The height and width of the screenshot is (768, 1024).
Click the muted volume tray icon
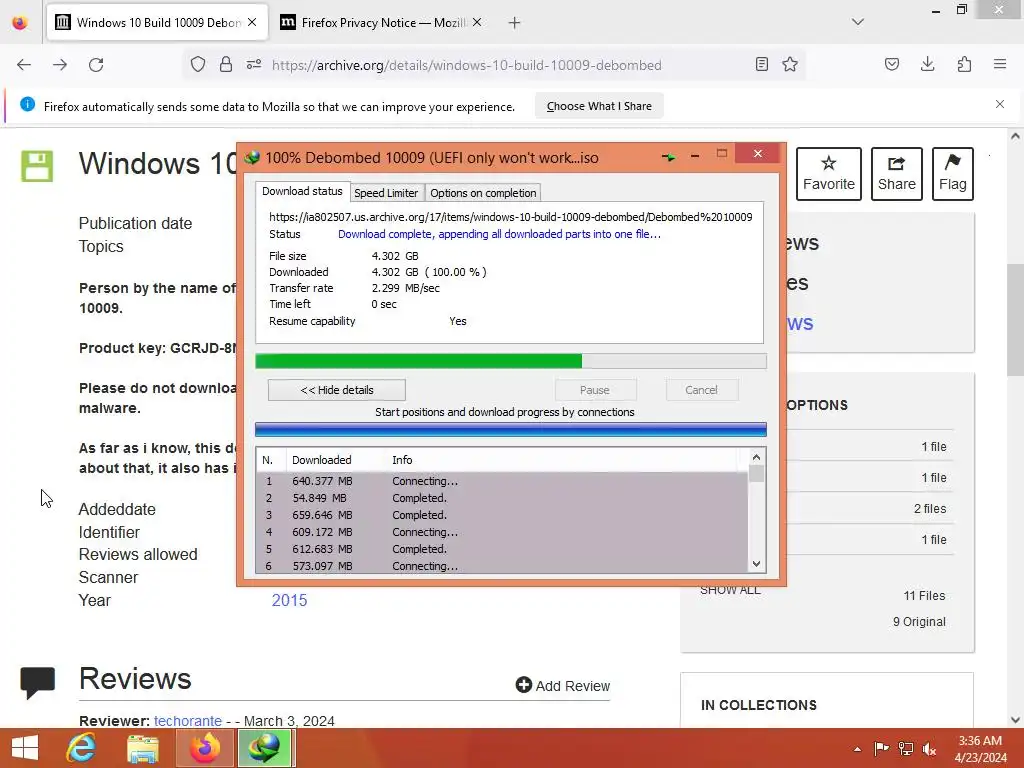(x=929, y=749)
